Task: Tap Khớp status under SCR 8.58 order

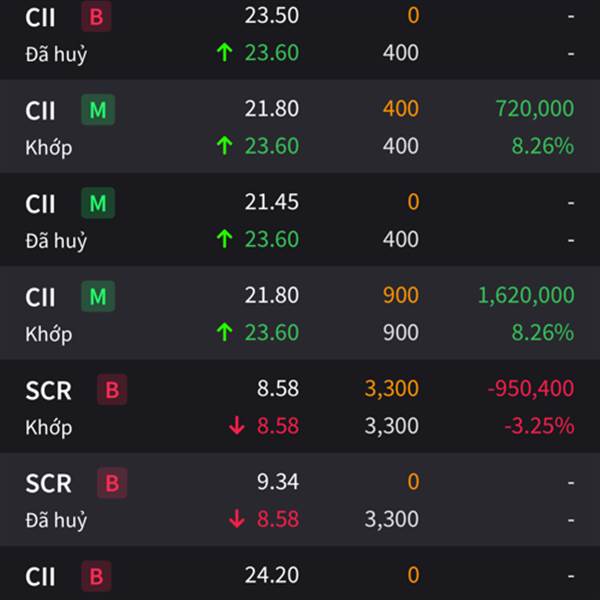Action: pos(49,427)
